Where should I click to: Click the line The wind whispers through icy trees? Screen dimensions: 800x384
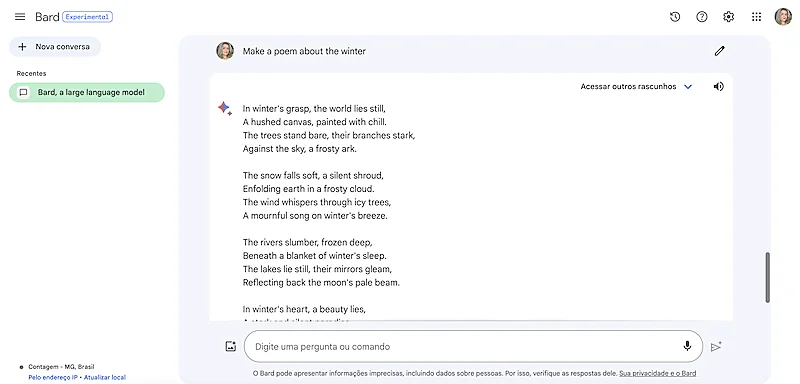317,202
